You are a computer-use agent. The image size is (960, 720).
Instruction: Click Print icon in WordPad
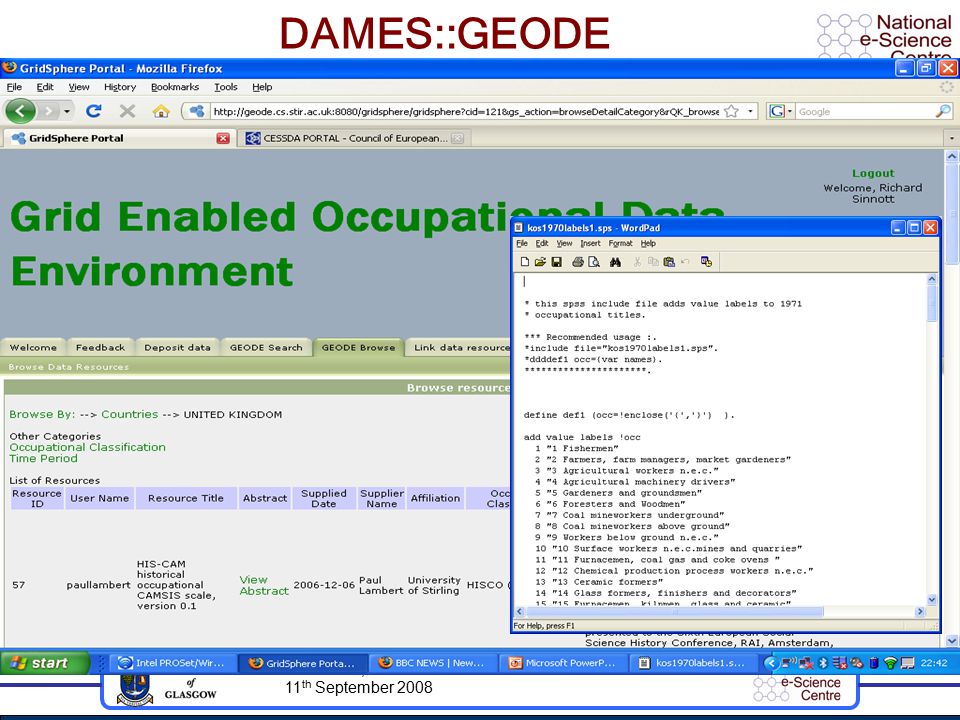tap(577, 262)
